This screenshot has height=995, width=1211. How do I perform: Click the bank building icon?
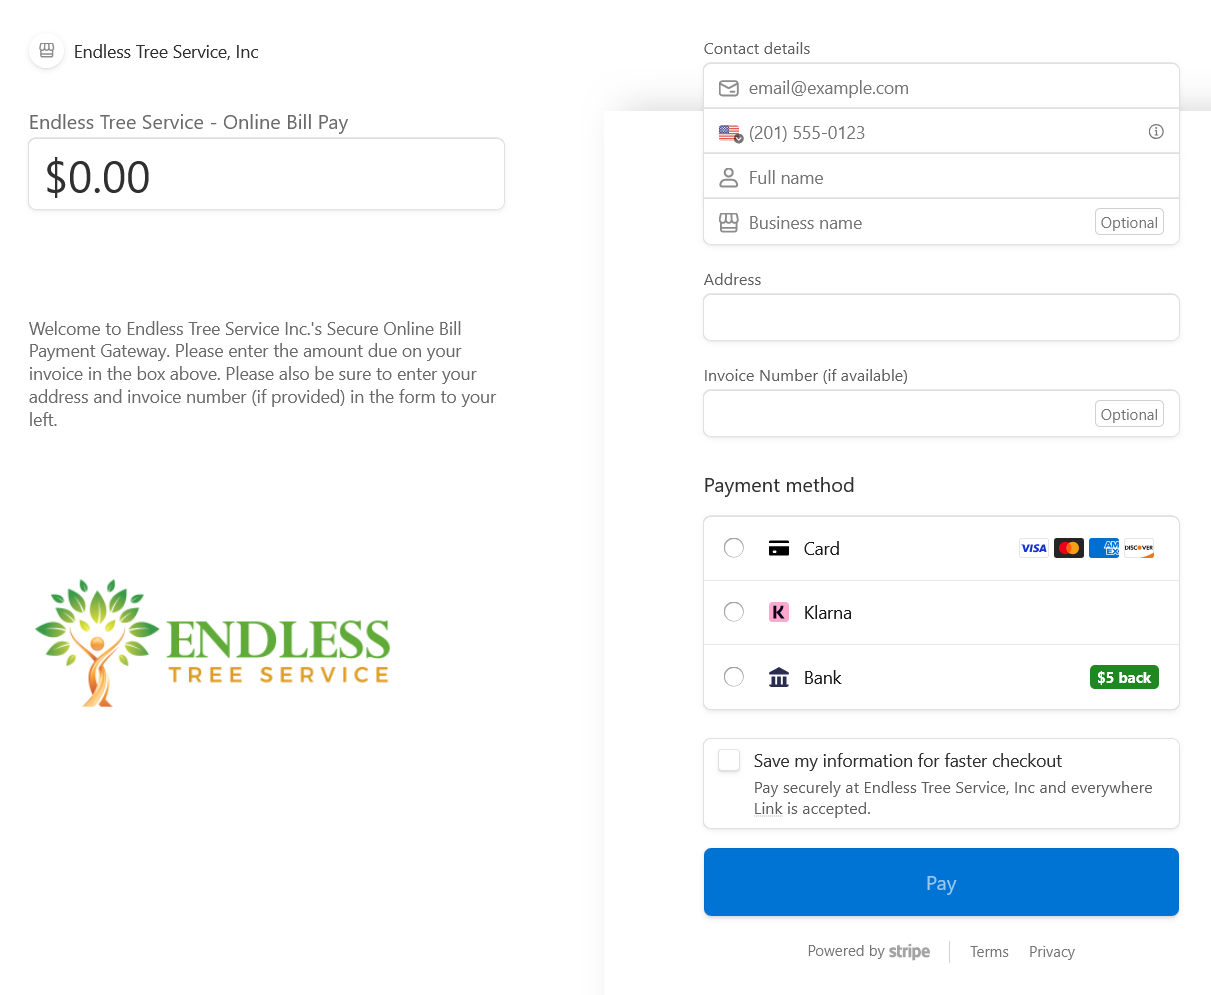pyautogui.click(x=779, y=678)
